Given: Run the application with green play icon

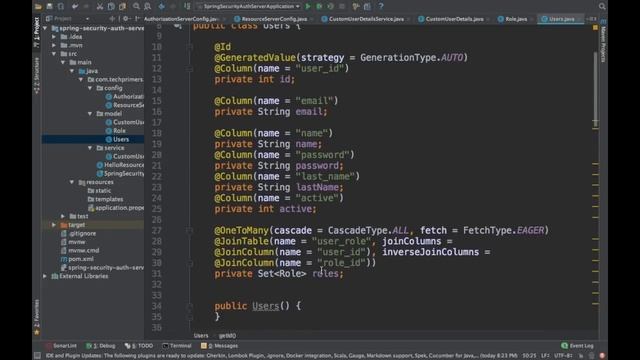Looking at the screenshot, I should (x=308, y=6).
